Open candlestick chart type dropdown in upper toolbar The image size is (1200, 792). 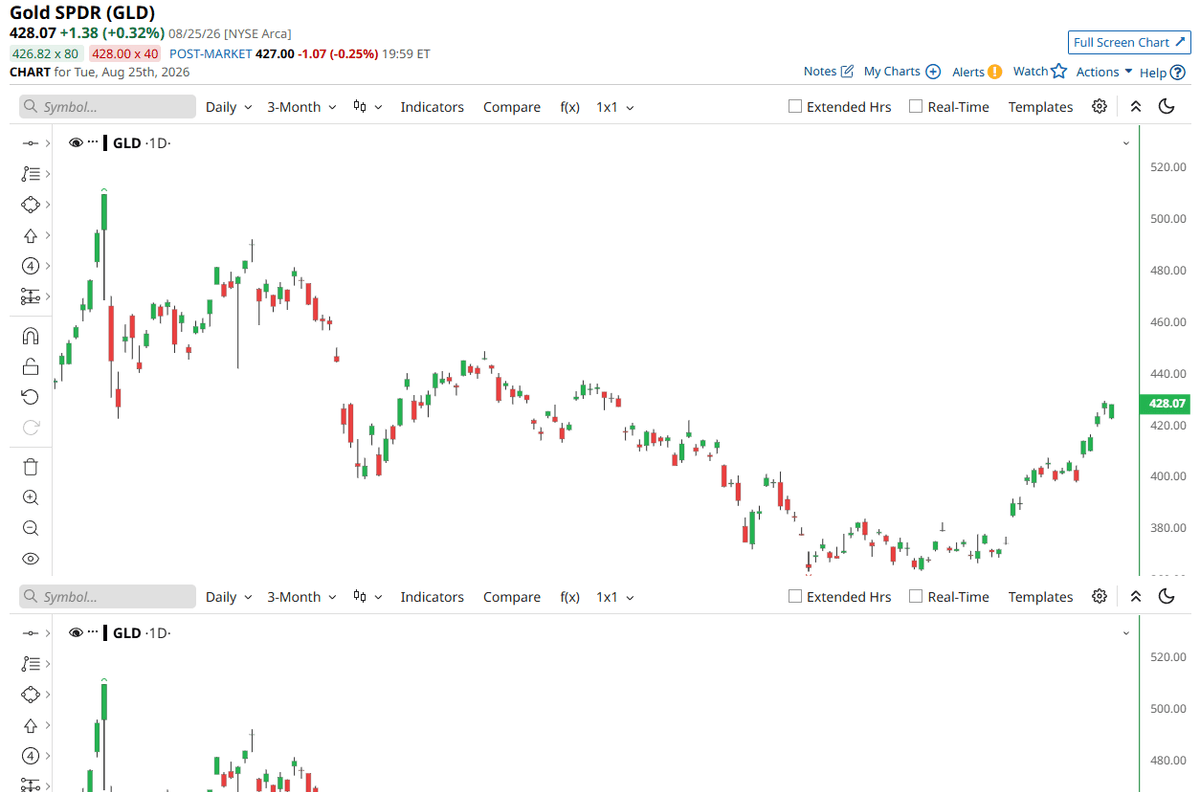tap(368, 107)
